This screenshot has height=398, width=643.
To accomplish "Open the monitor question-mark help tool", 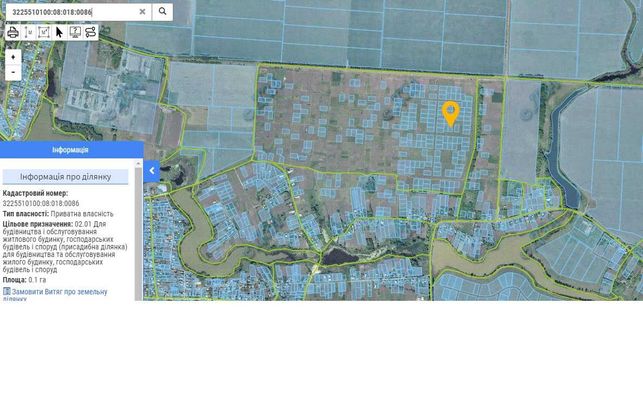I will click(75, 32).
